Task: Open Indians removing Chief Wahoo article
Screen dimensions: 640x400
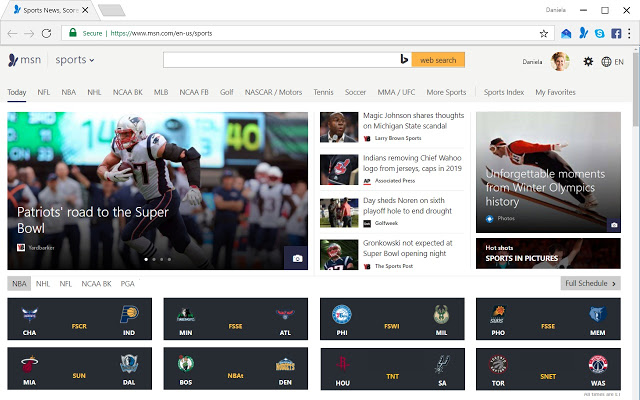Action: 412,163
